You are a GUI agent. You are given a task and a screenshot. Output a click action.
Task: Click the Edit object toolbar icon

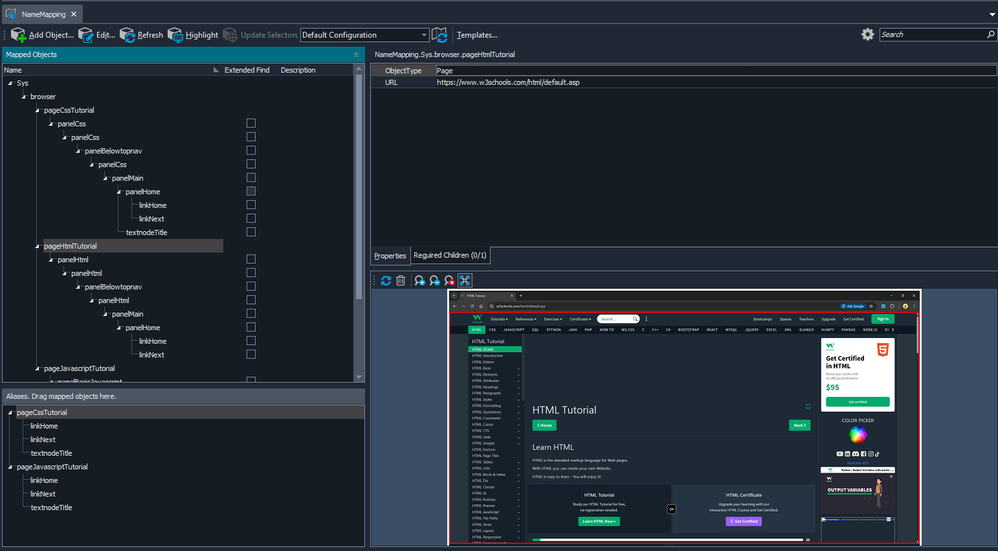(86, 35)
